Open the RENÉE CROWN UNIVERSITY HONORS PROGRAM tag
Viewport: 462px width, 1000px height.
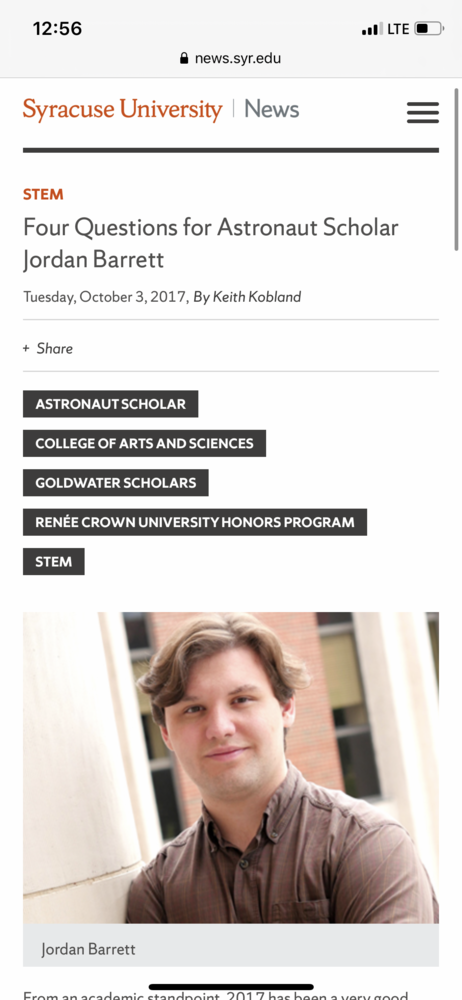[195, 522]
